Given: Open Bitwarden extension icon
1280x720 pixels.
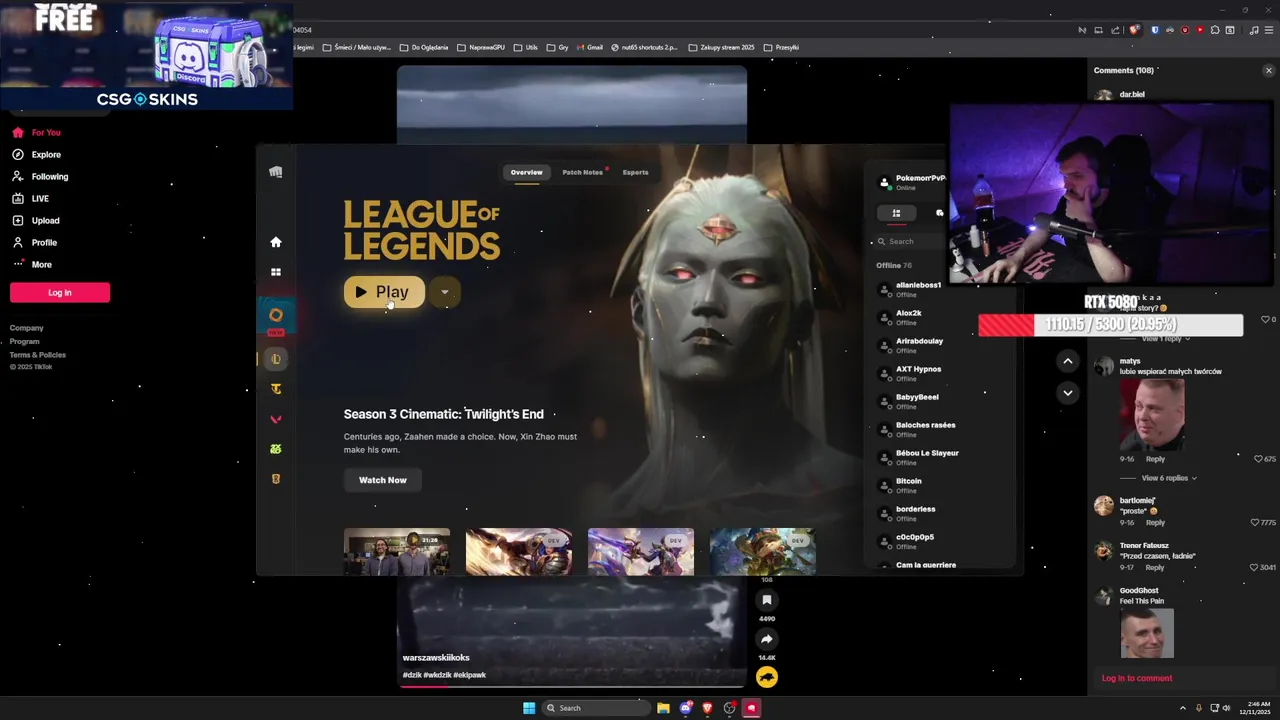Looking at the screenshot, I should click(x=1155, y=30).
